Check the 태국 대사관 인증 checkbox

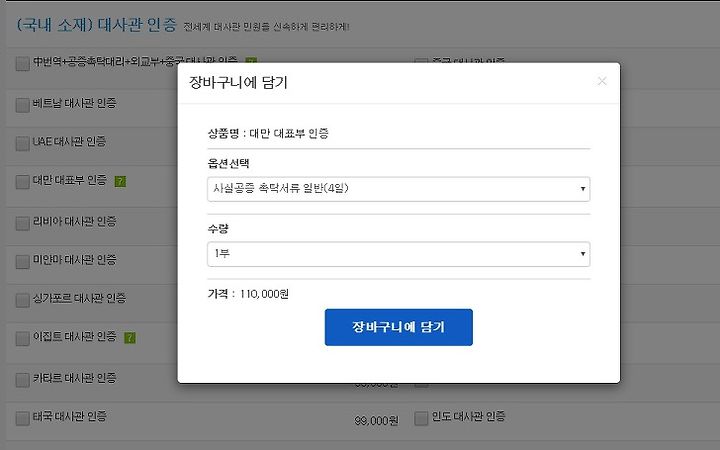tap(22, 418)
